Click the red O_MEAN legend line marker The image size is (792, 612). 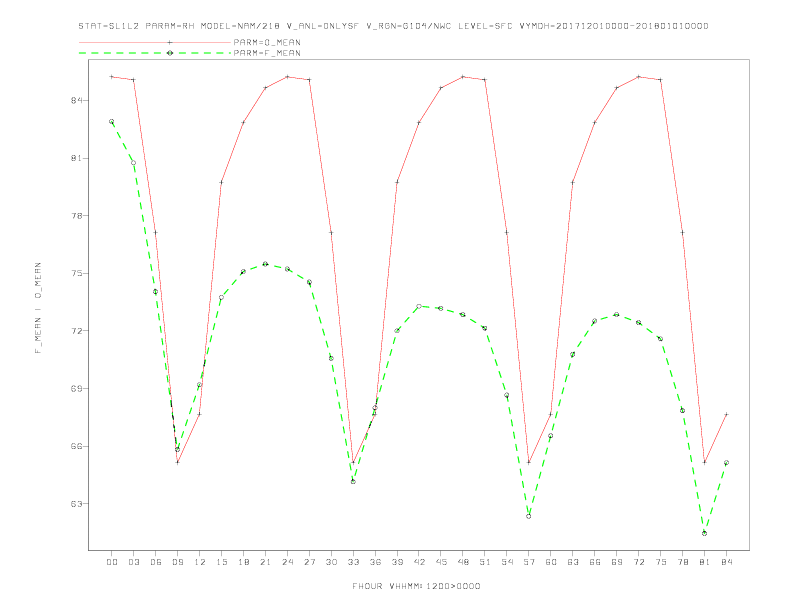(170, 42)
